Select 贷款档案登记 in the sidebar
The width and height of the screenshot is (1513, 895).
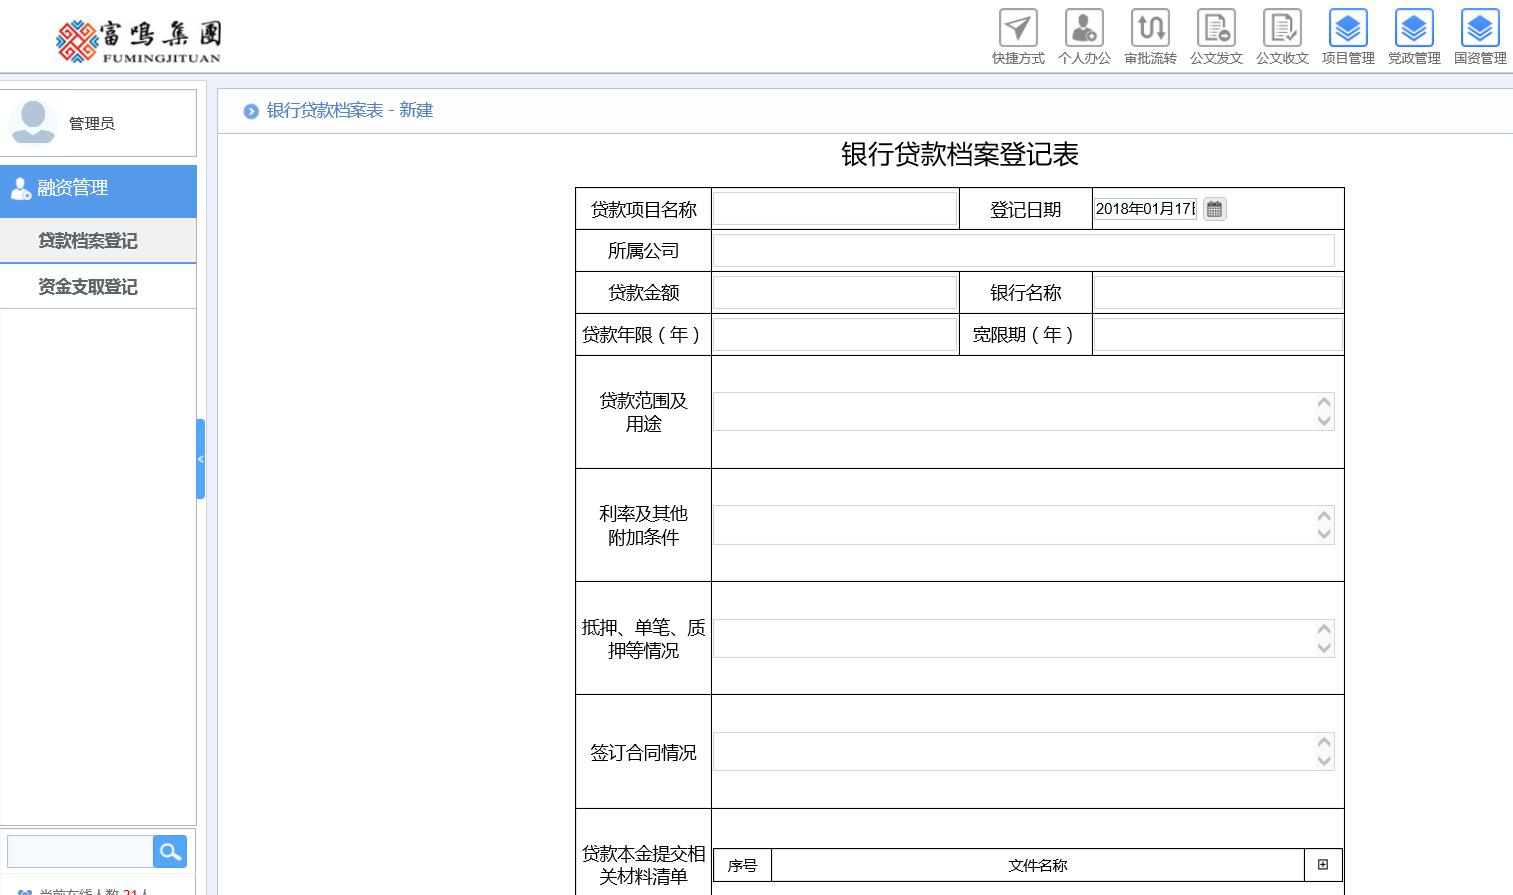(x=88, y=241)
